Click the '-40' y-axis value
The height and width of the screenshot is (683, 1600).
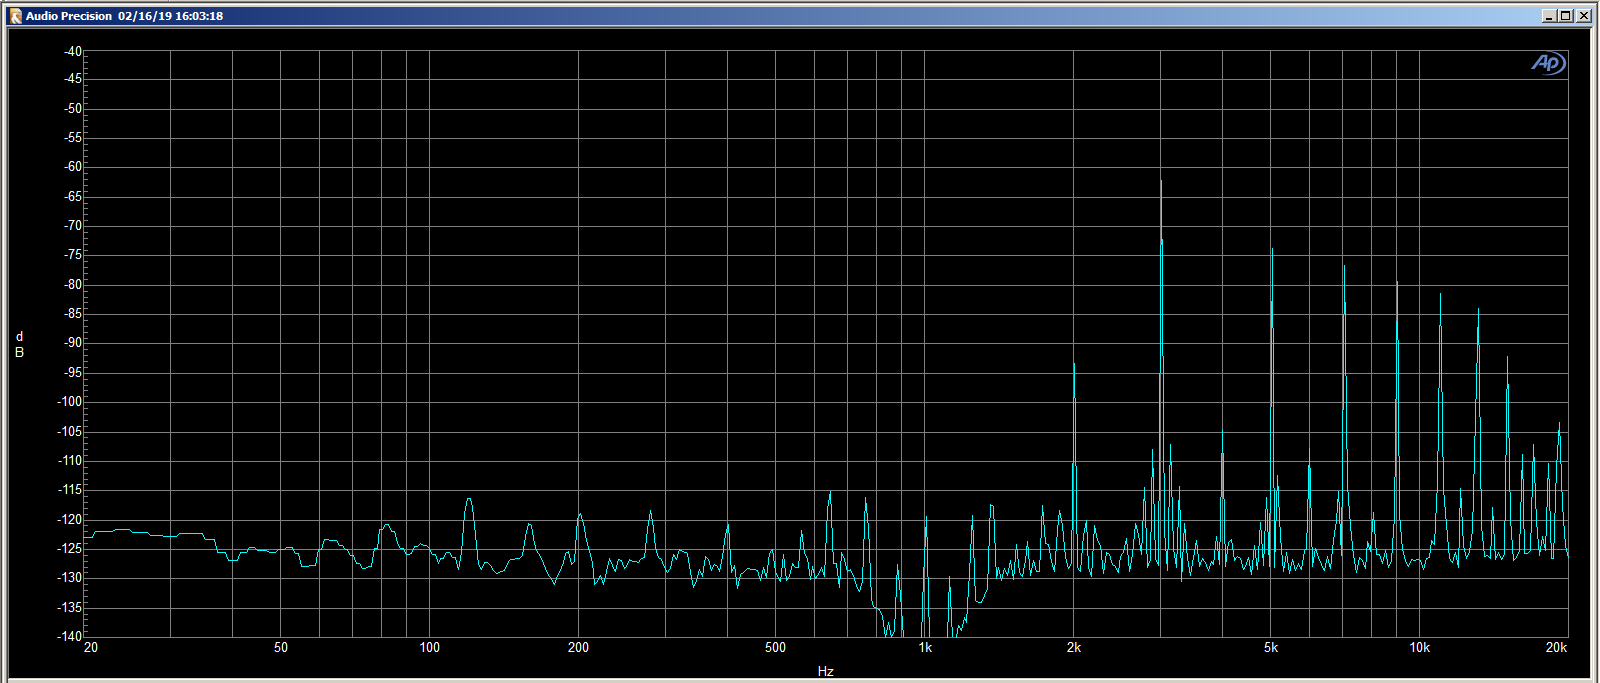click(73, 51)
